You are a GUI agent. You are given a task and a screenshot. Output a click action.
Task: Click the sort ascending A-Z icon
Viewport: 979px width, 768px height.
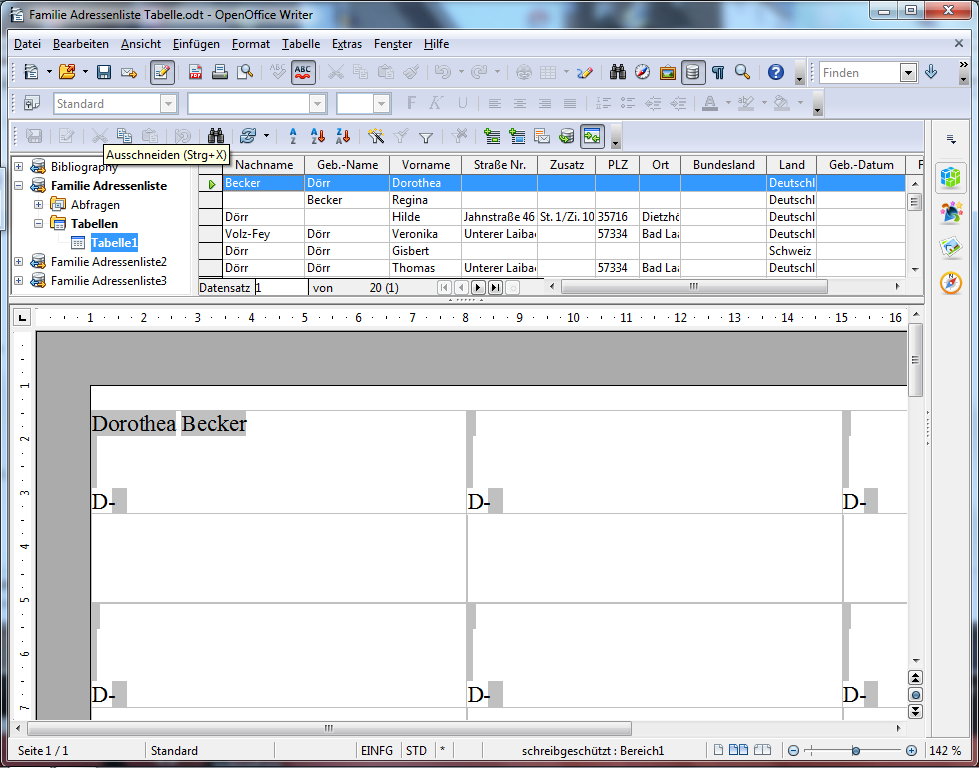(293, 137)
